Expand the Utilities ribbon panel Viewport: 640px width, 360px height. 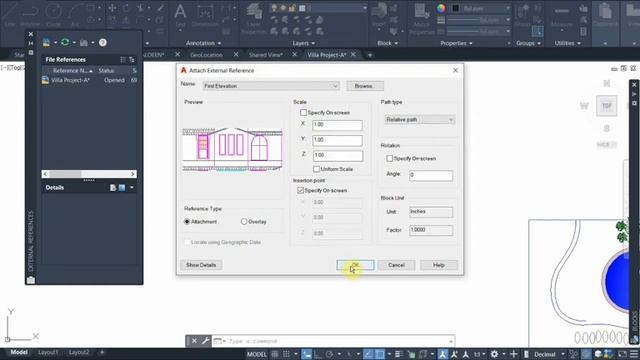pyautogui.click(x=567, y=43)
